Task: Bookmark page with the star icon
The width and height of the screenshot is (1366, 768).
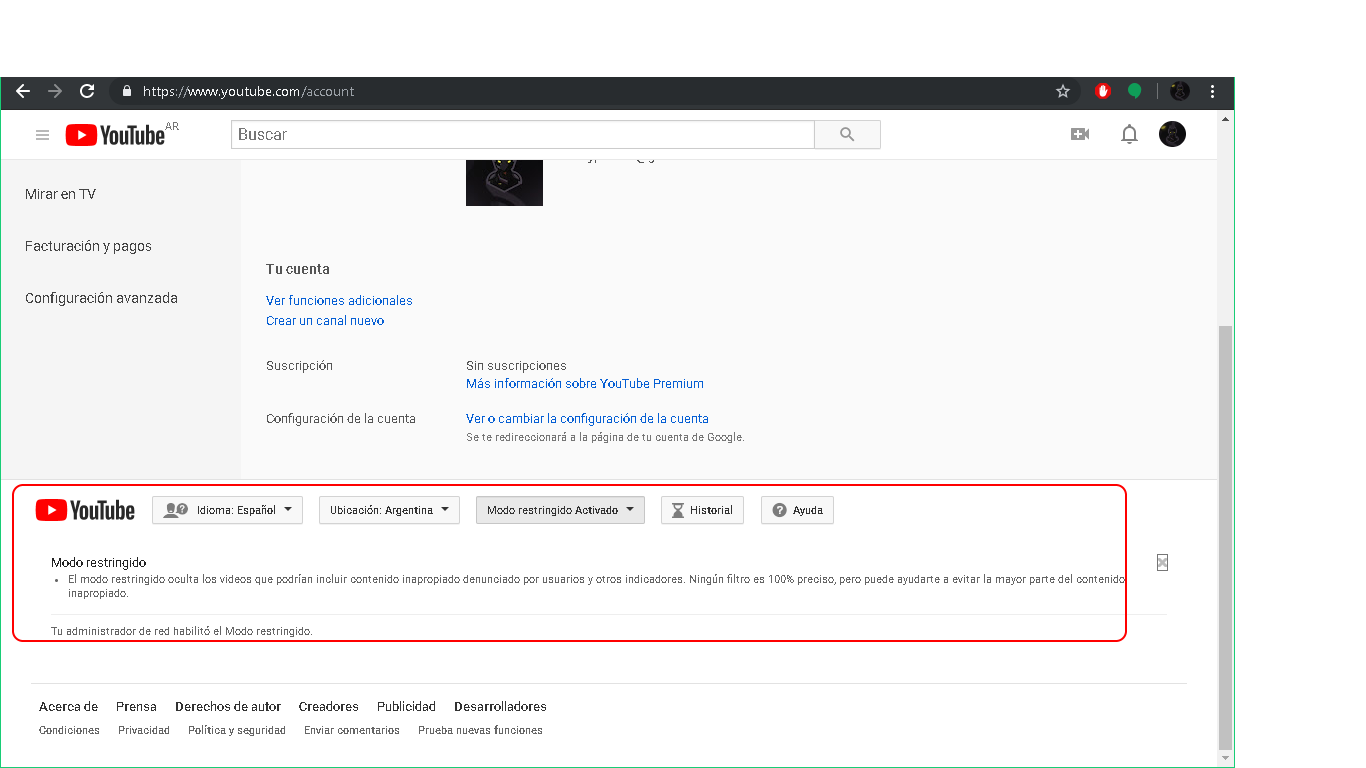Action: (x=1063, y=91)
